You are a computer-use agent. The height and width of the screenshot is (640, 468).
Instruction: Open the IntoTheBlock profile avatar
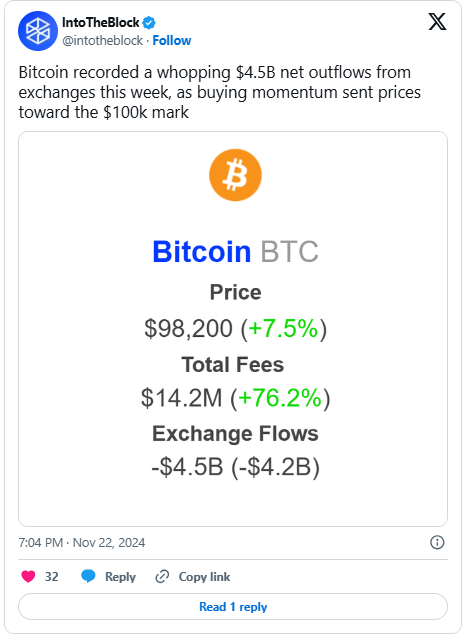pos(38,31)
